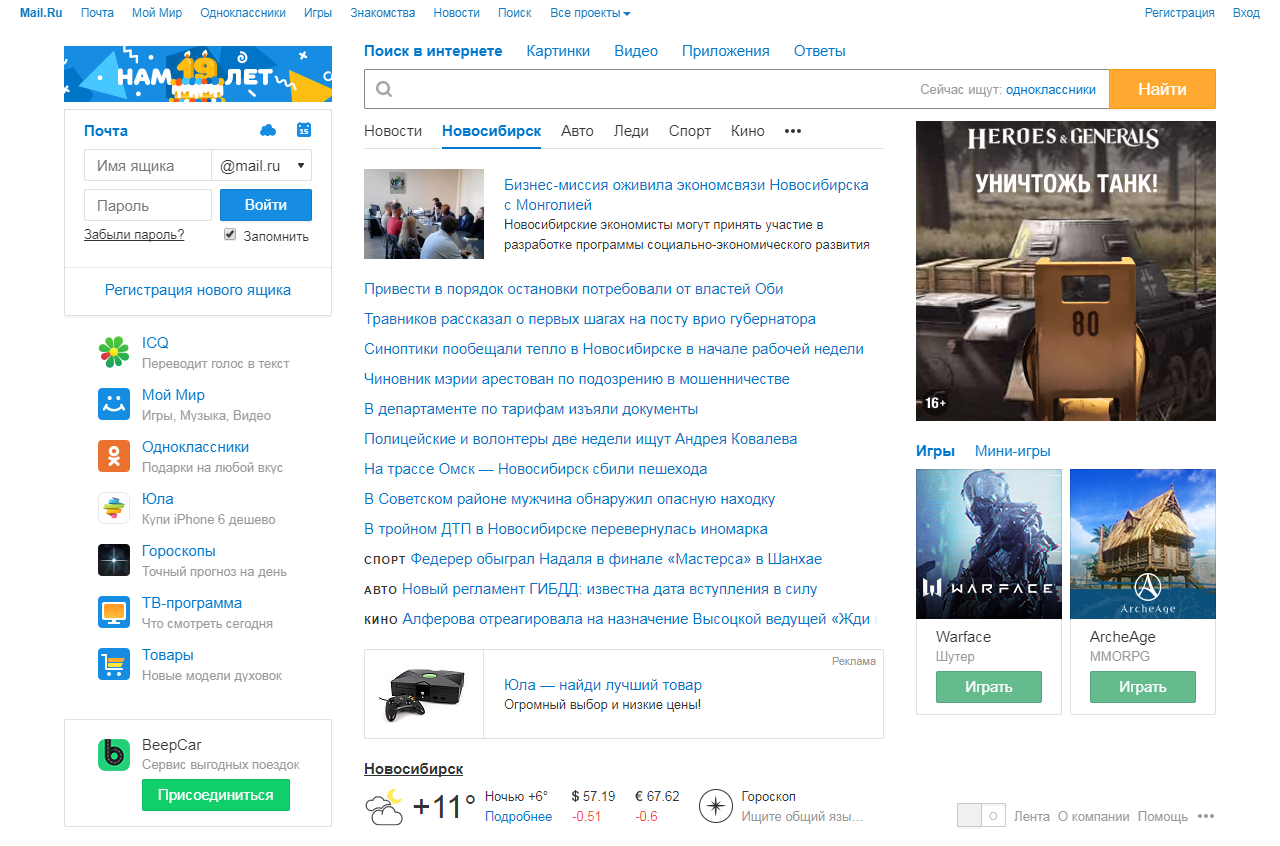Image resolution: width=1280 pixels, height=846 pixels.
Task: Open Федерер обыграл Надаля headline
Action: [616, 559]
